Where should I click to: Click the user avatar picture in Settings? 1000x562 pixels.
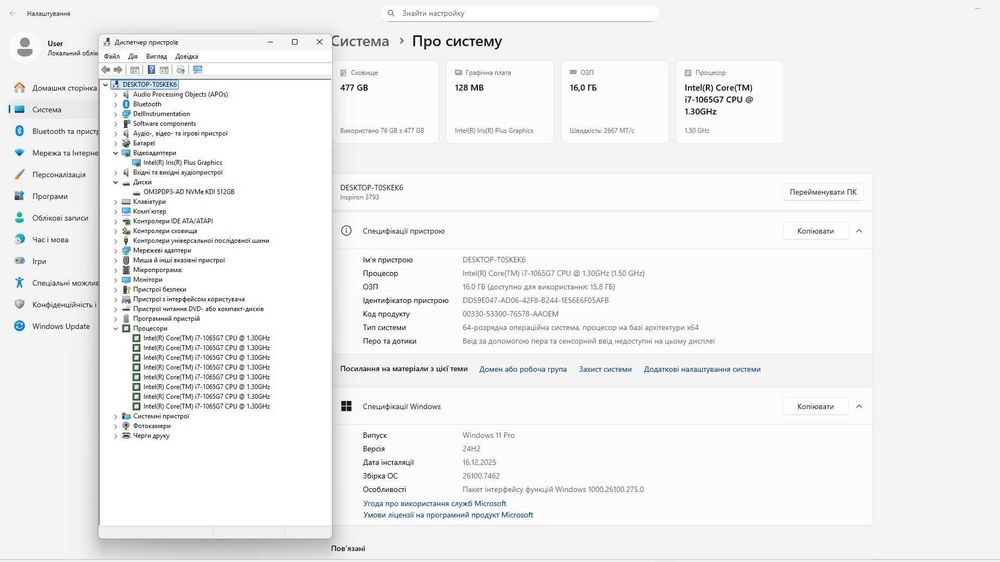click(x=25, y=47)
